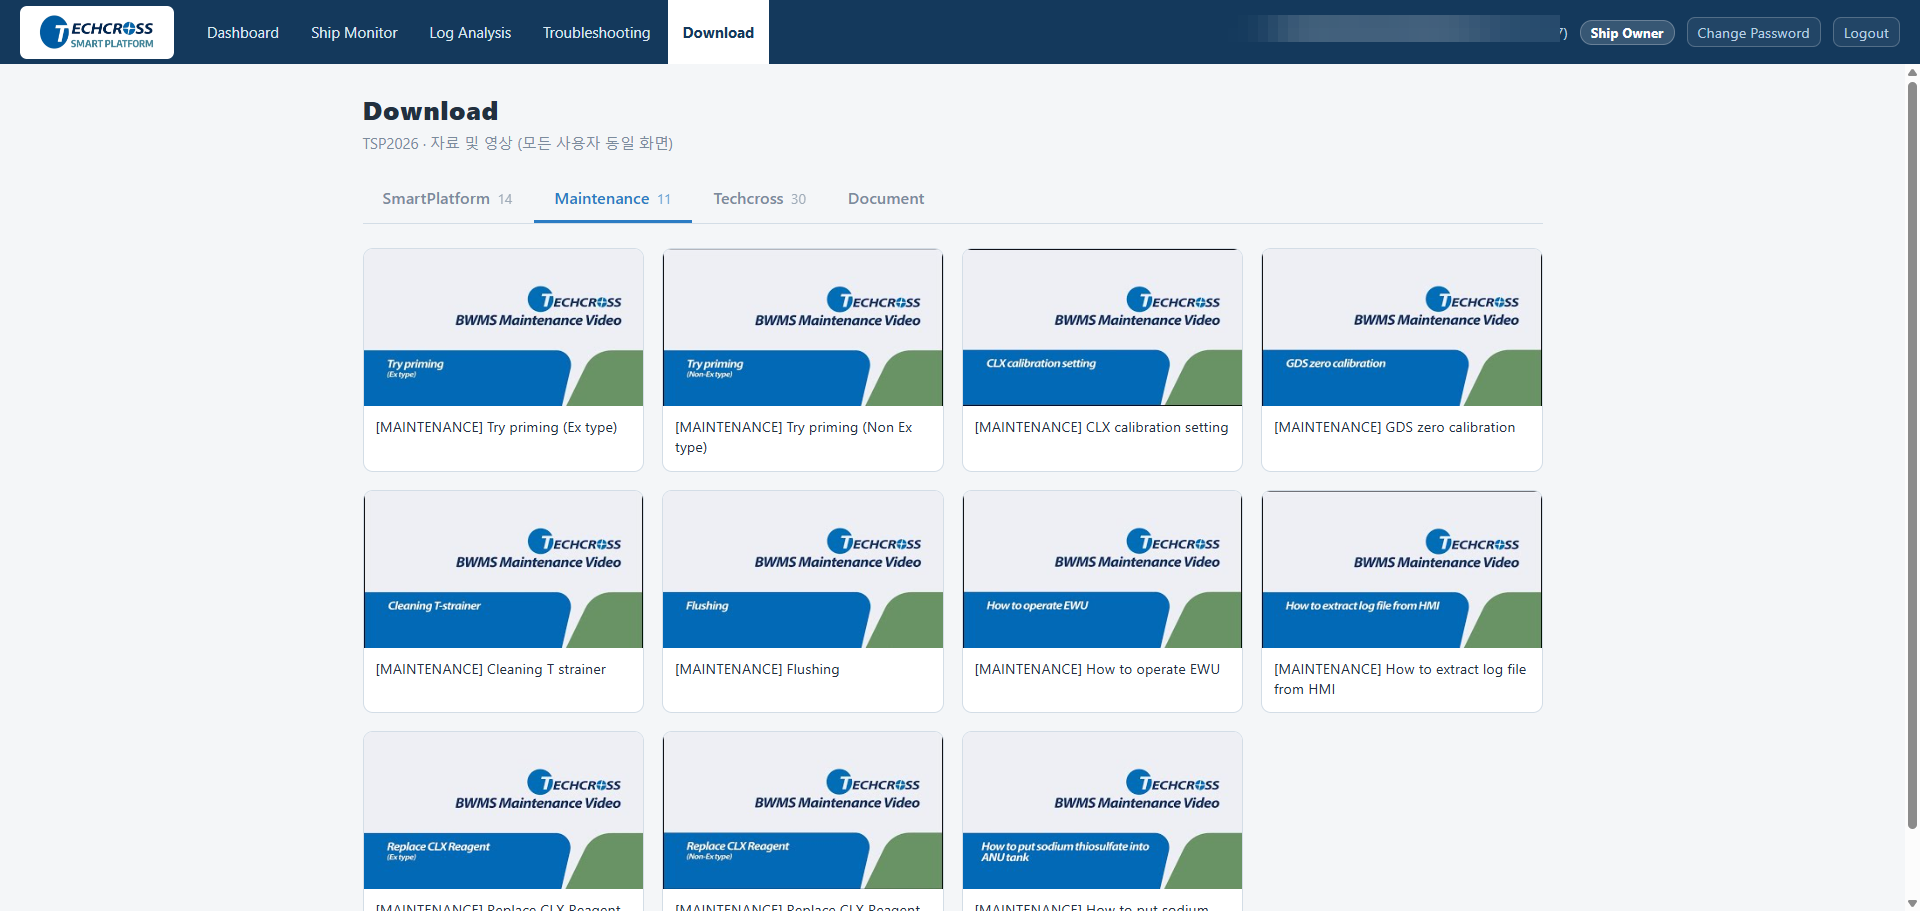Viewport: 1920px width, 911px height.
Task: Open Replace CLX Reagent (Ex type) thumbnail
Action: click(x=503, y=810)
